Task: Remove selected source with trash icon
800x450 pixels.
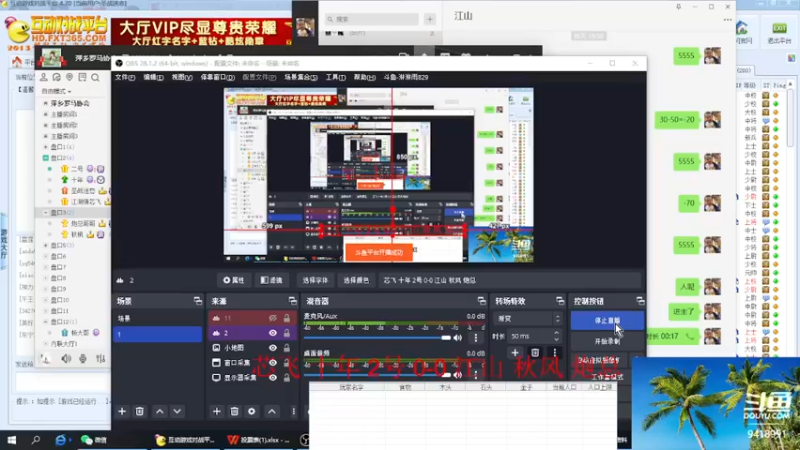Action: (x=234, y=411)
